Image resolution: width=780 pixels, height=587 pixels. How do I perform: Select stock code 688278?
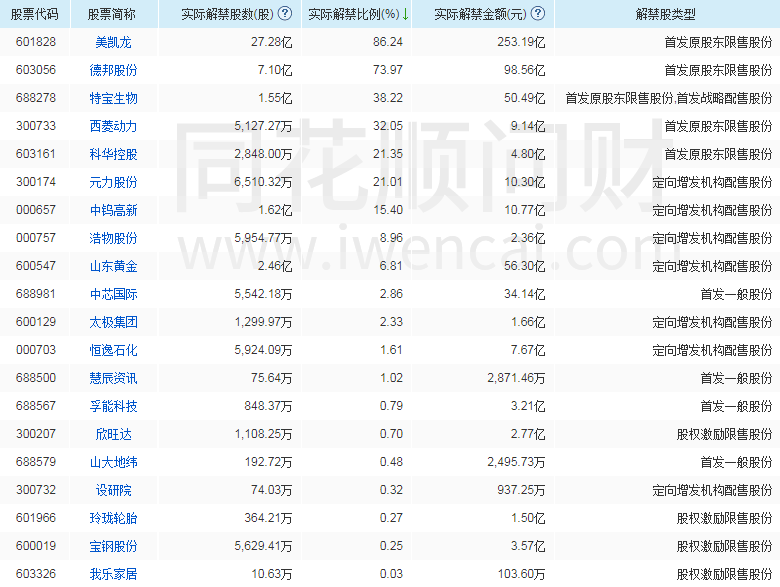(x=36, y=98)
